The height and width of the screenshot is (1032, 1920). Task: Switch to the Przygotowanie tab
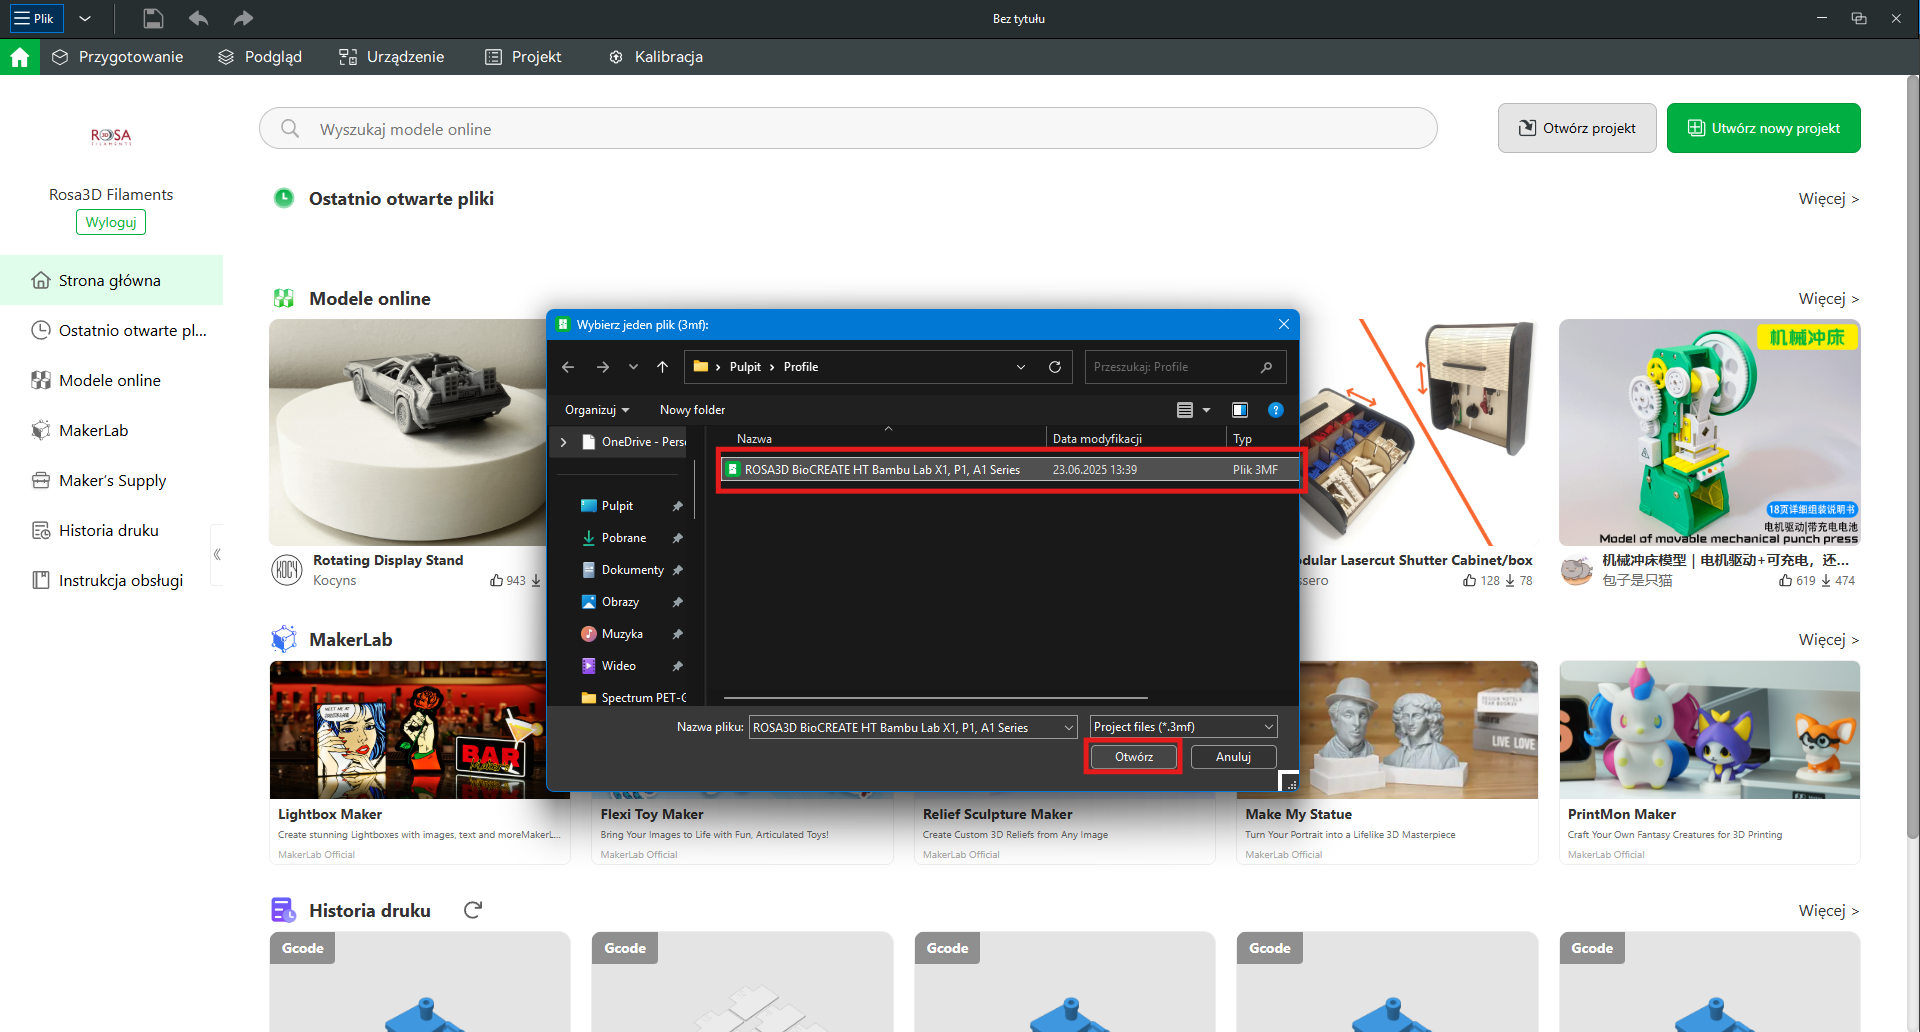118,57
